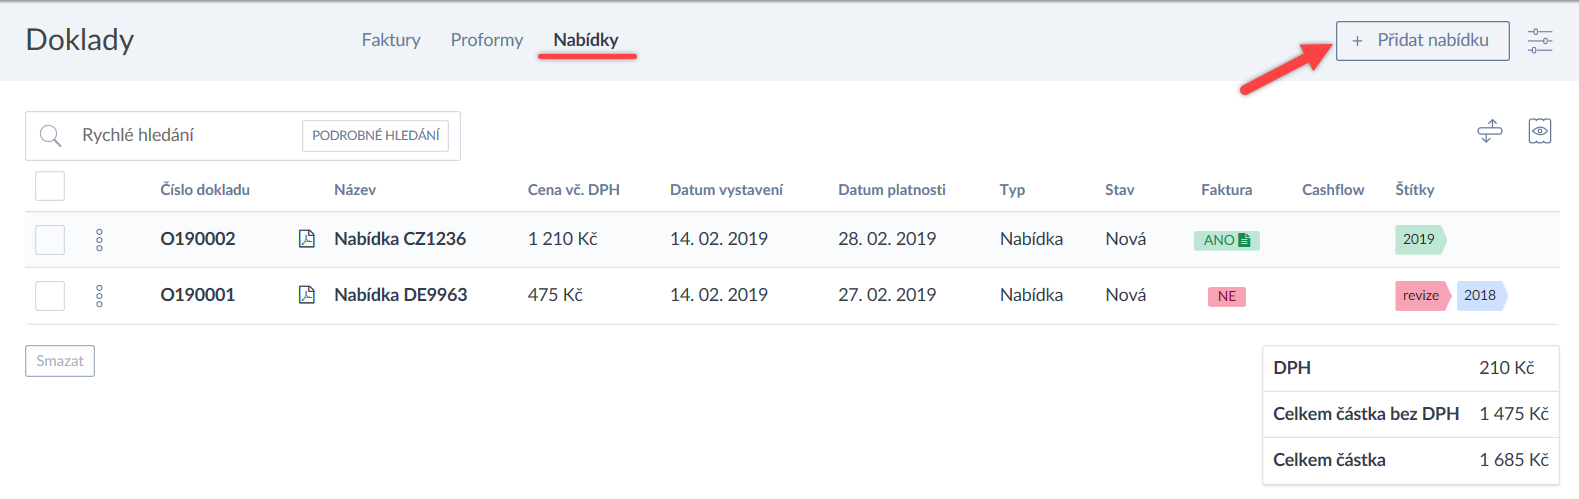Open PDF icon for Nabídka CZ1236
The height and width of the screenshot is (499, 1579).
(307, 239)
